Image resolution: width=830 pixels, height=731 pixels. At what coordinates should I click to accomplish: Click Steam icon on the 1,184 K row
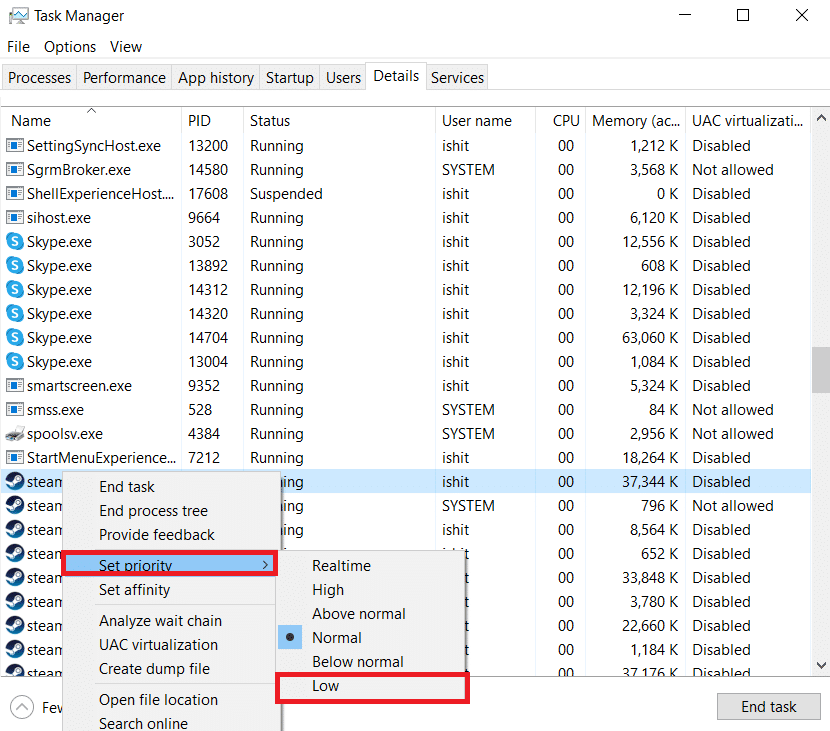pos(15,649)
